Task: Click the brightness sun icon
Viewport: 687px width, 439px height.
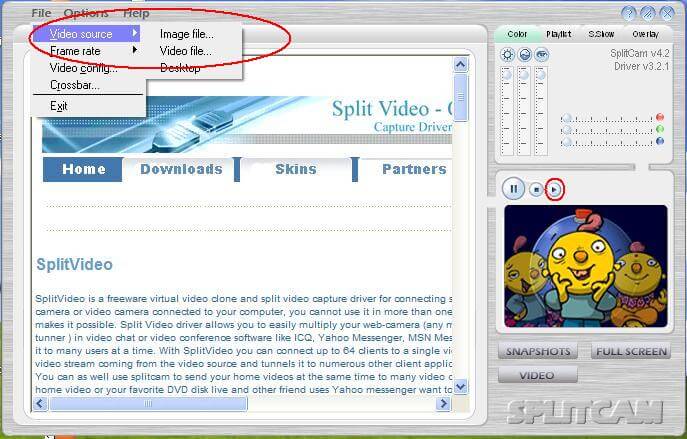Action: click(x=507, y=54)
